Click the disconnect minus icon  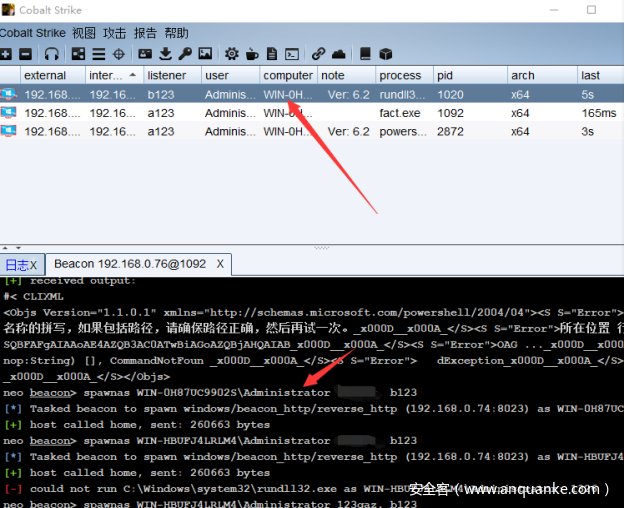click(26, 54)
